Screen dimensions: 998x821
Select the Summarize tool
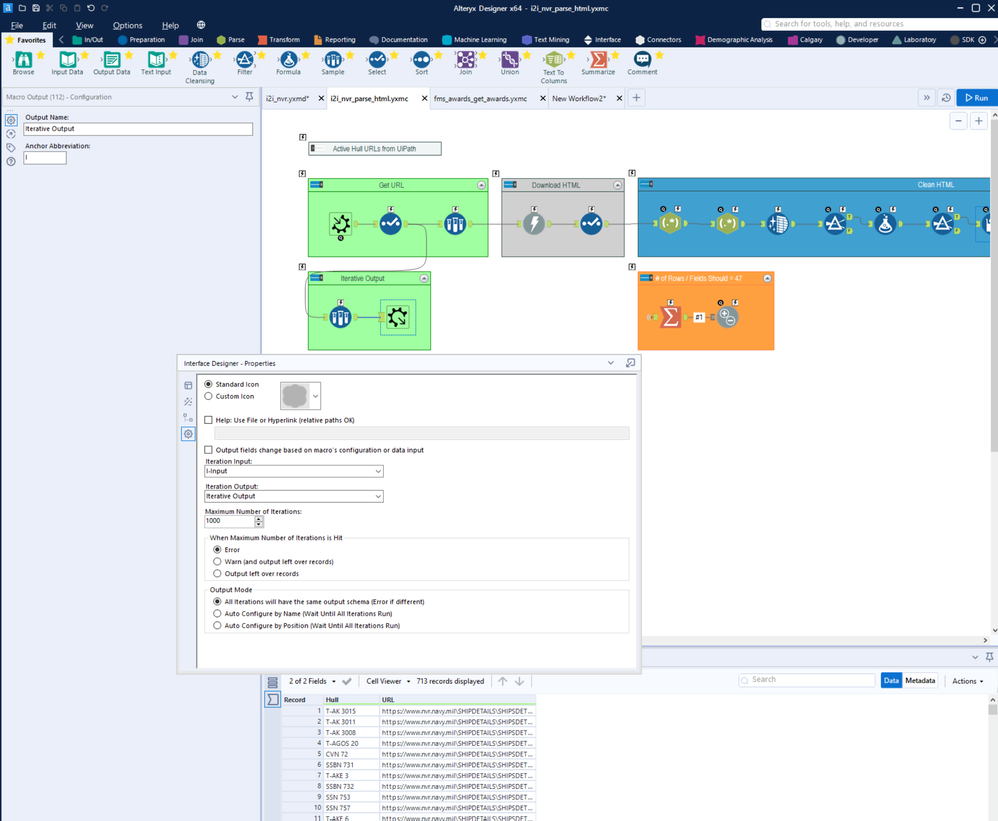[598, 62]
